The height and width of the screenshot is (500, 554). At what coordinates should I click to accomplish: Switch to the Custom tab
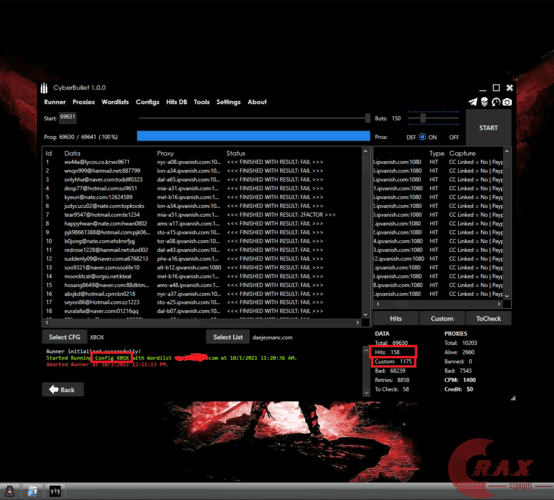pos(442,318)
